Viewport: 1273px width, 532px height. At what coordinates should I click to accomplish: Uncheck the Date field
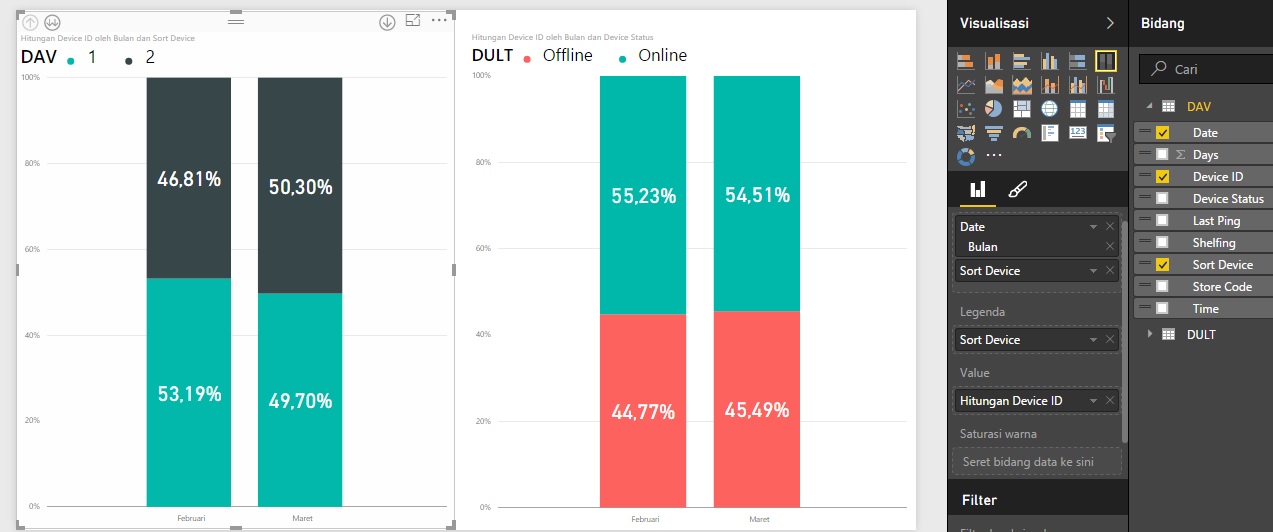(x=1163, y=133)
